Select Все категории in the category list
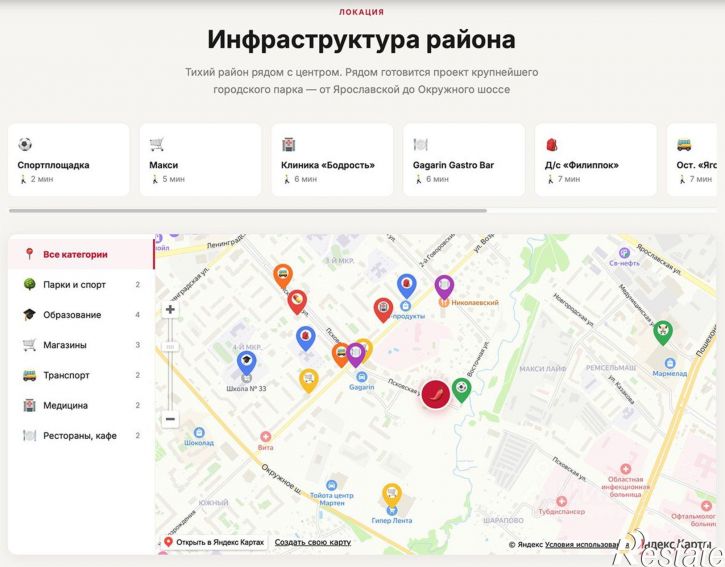The image size is (725, 567). tap(81, 254)
